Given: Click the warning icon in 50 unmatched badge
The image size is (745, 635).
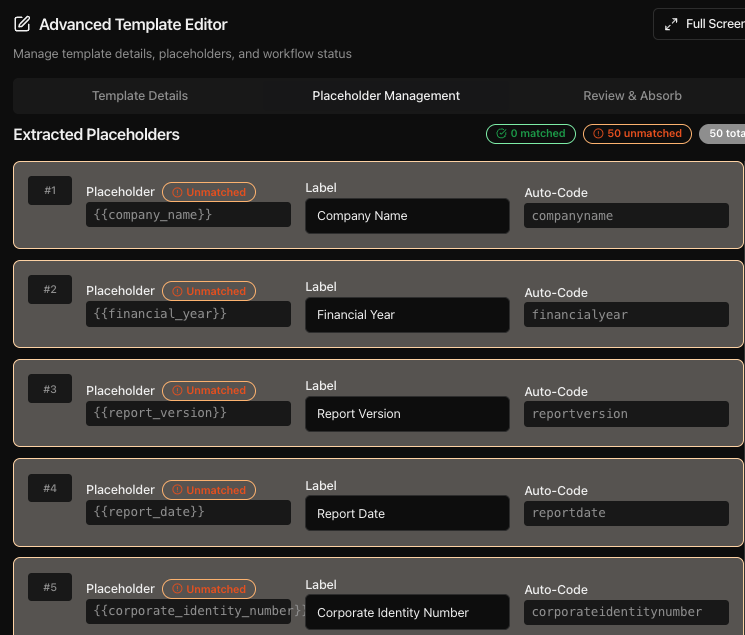Looking at the screenshot, I should coord(598,133).
